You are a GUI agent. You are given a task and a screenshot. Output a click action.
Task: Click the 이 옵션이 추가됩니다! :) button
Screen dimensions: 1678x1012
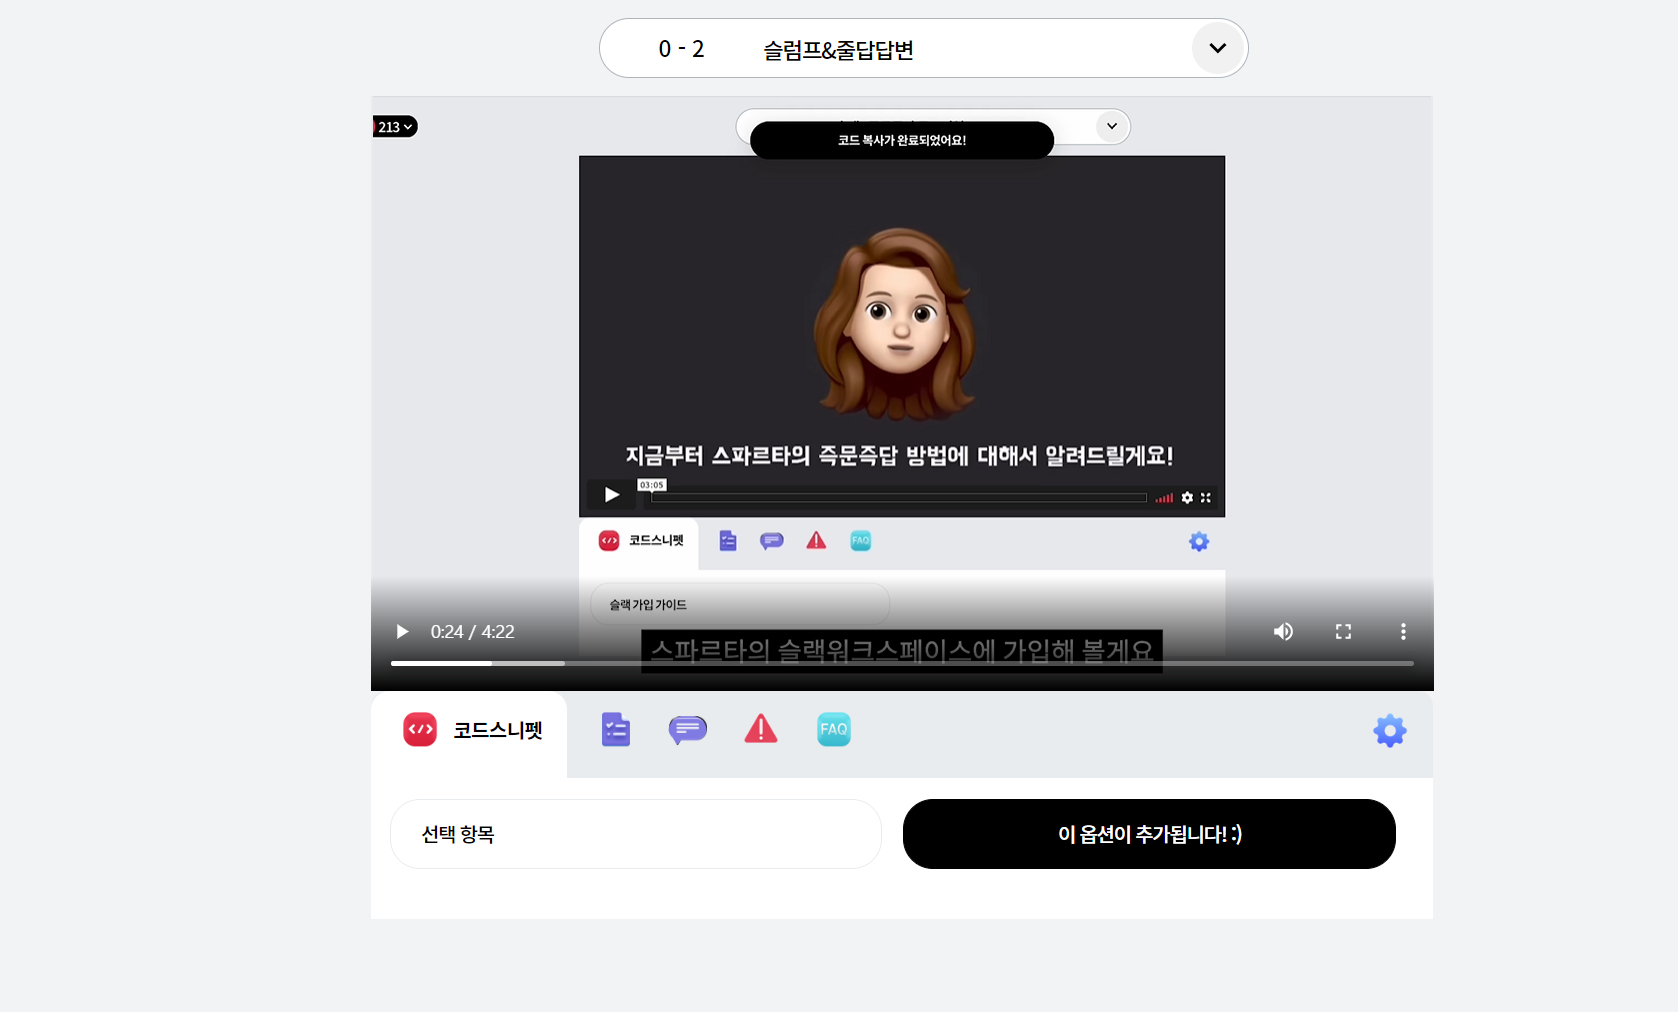pos(1149,834)
